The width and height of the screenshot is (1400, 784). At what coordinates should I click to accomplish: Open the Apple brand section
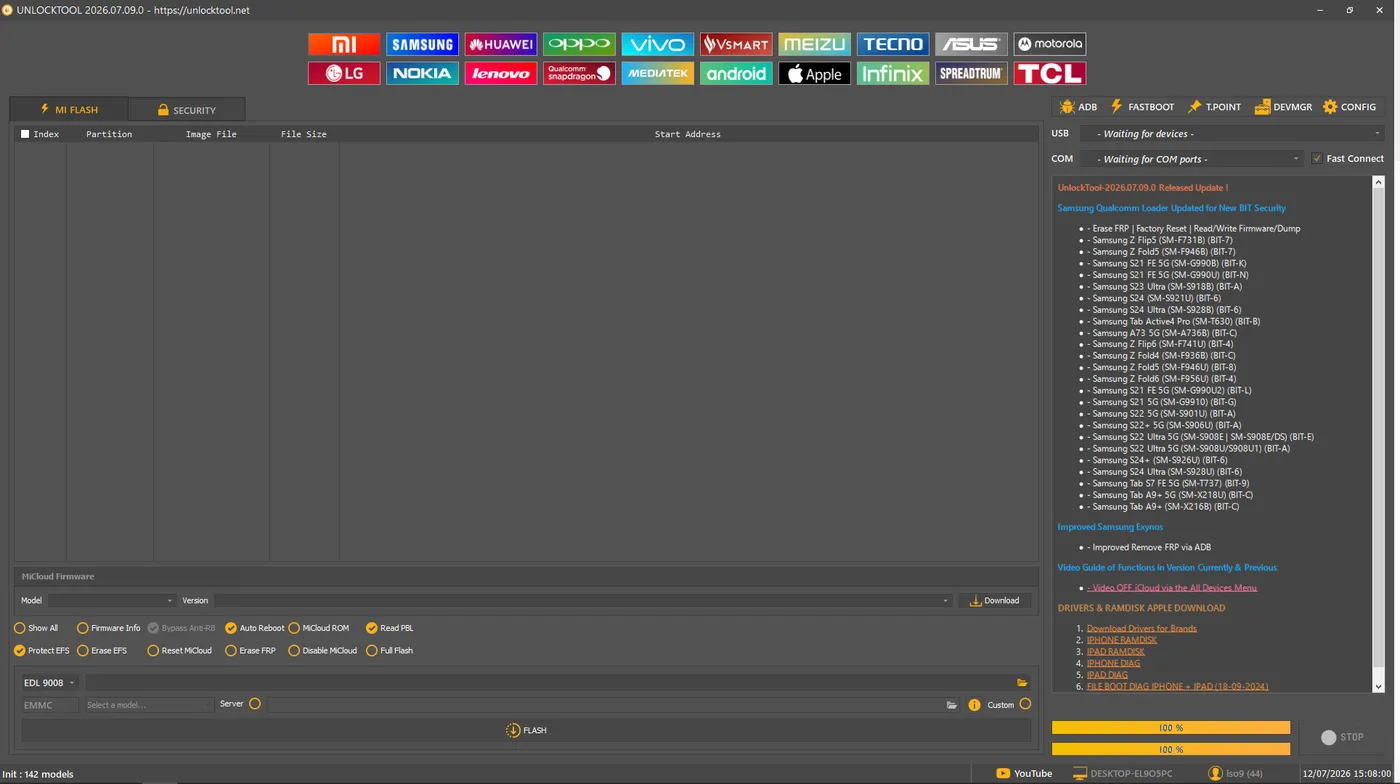click(814, 73)
